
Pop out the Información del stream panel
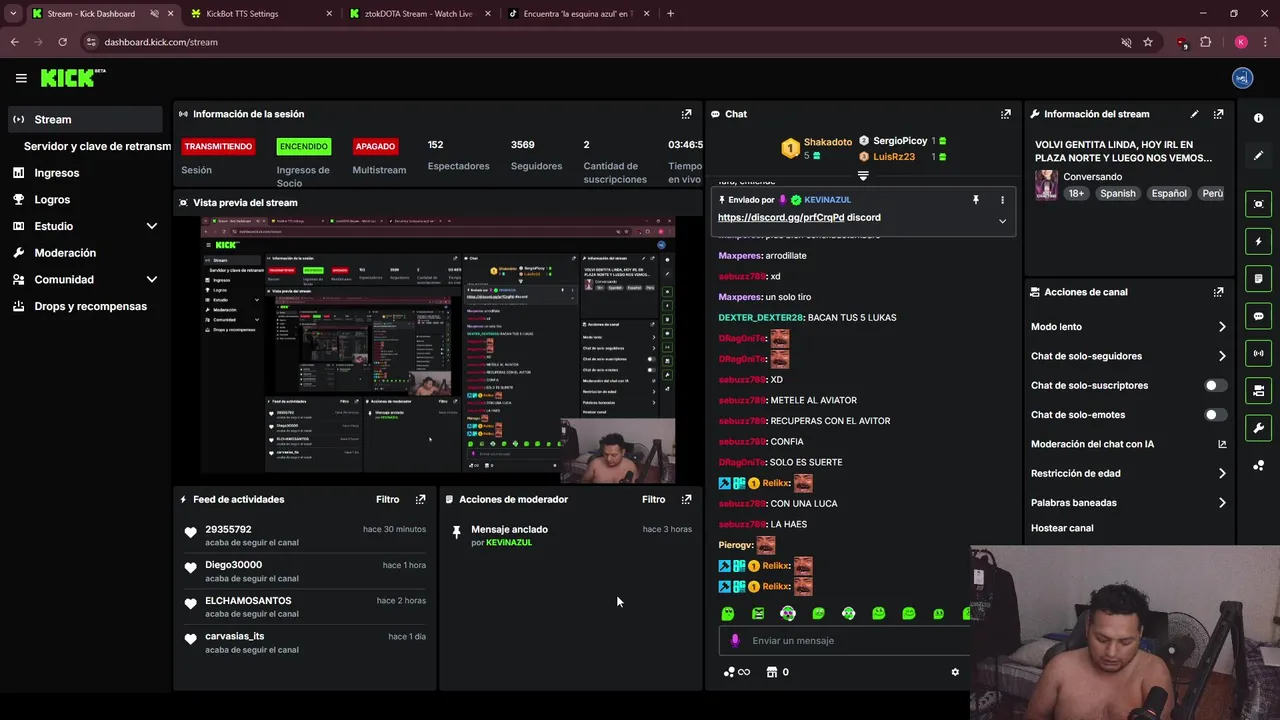pos(1218,114)
